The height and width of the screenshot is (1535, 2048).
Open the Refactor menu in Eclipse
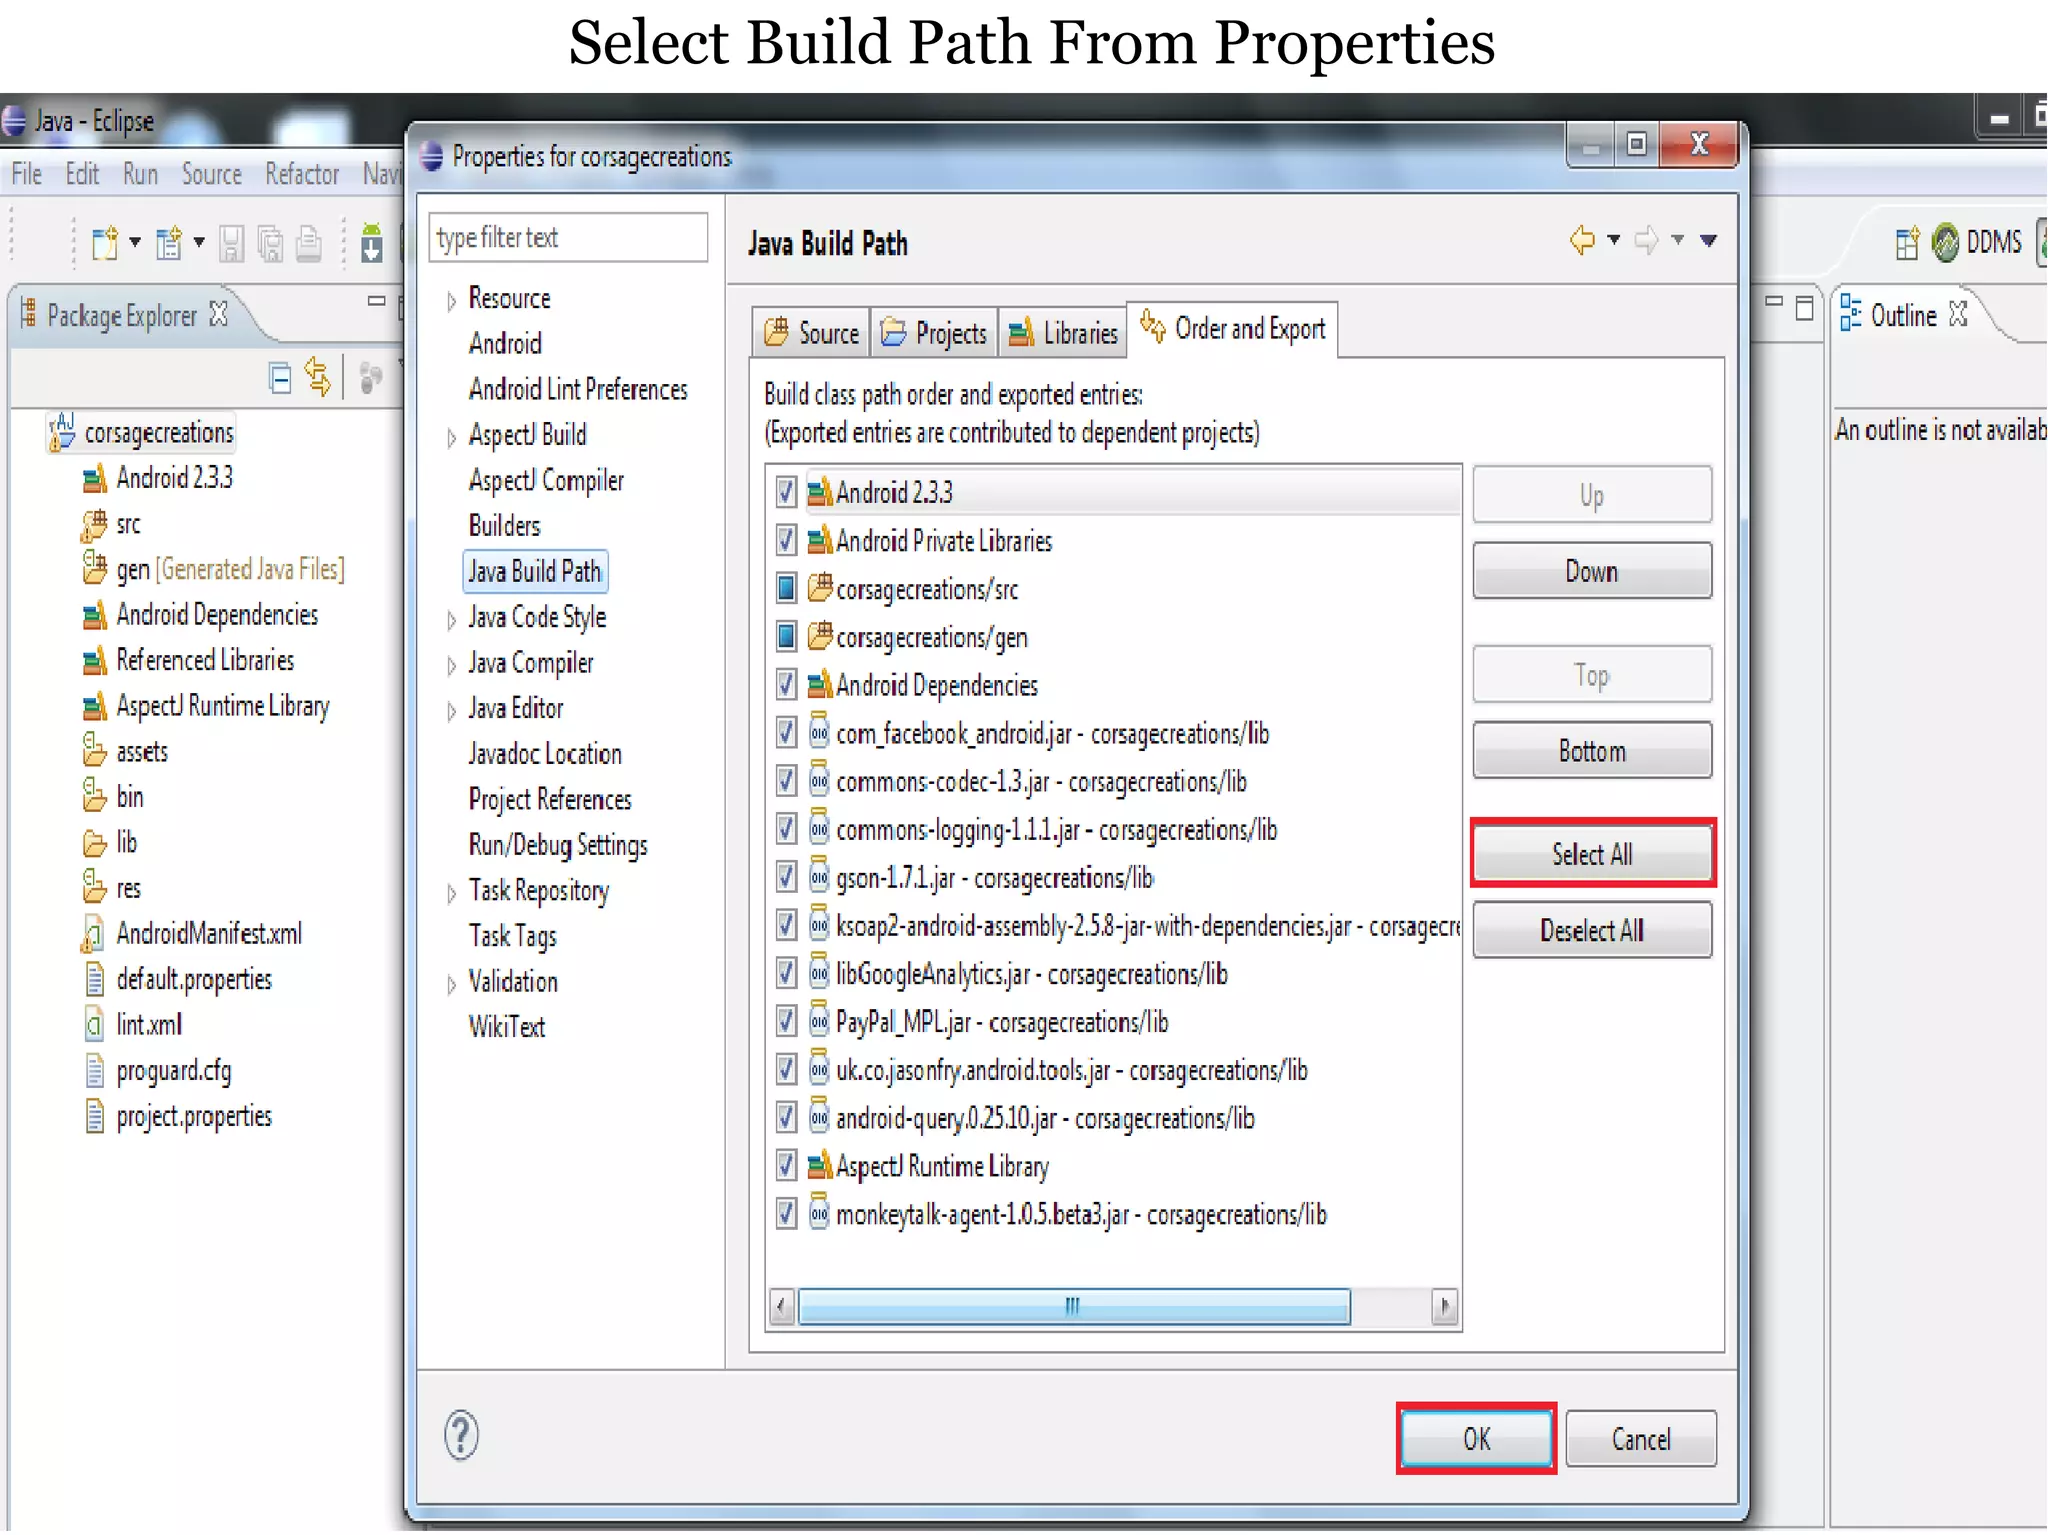click(x=302, y=174)
